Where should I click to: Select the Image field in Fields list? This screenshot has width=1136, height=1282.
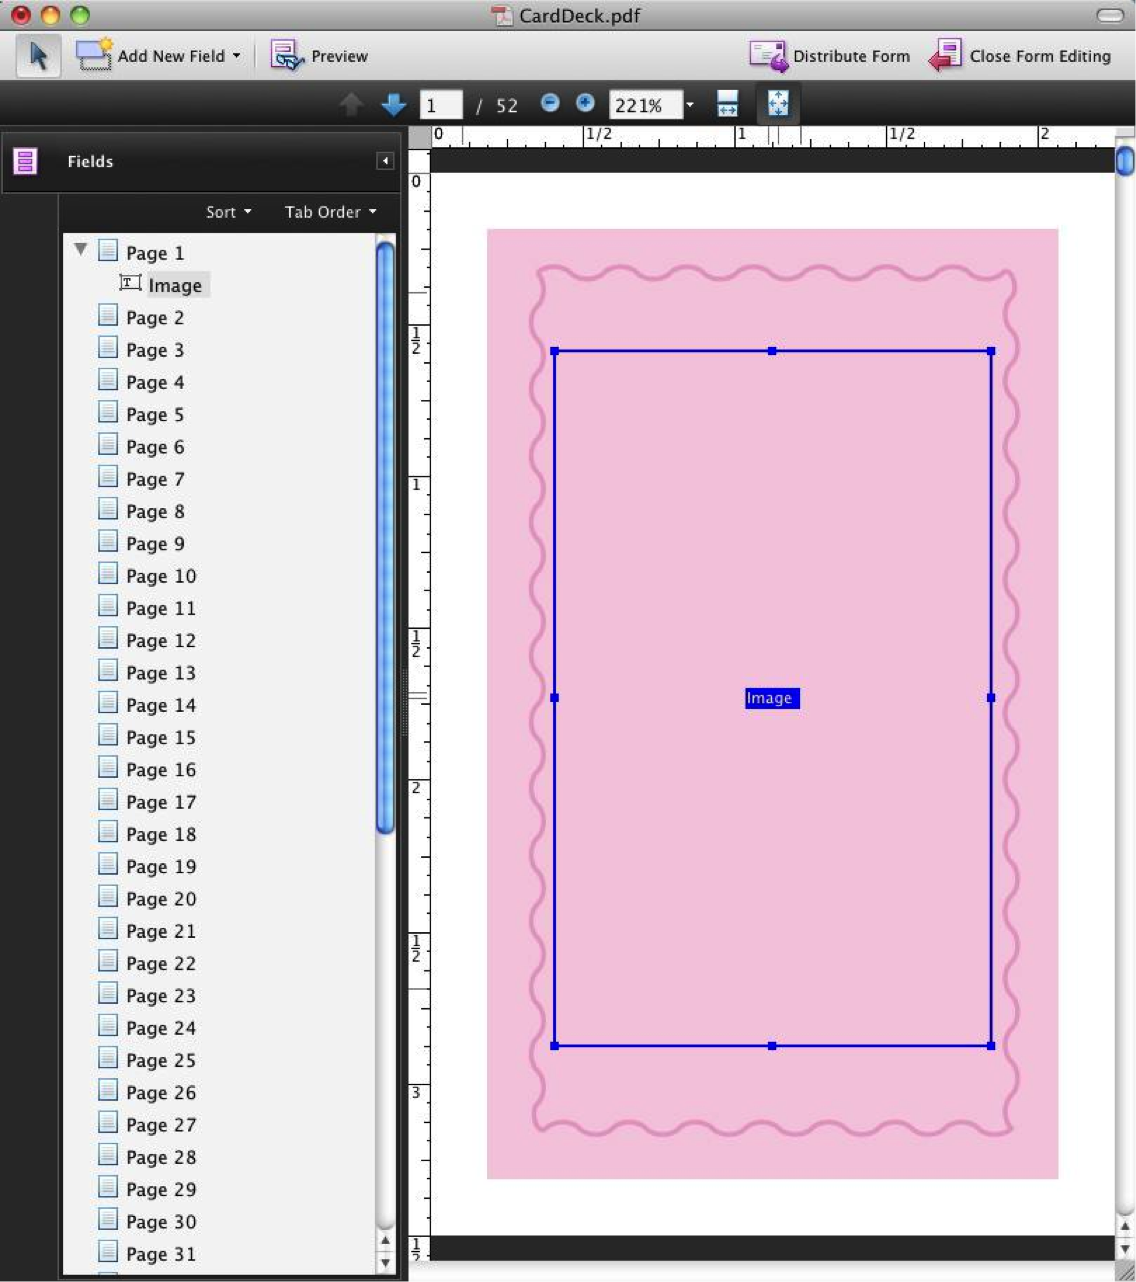(x=175, y=285)
